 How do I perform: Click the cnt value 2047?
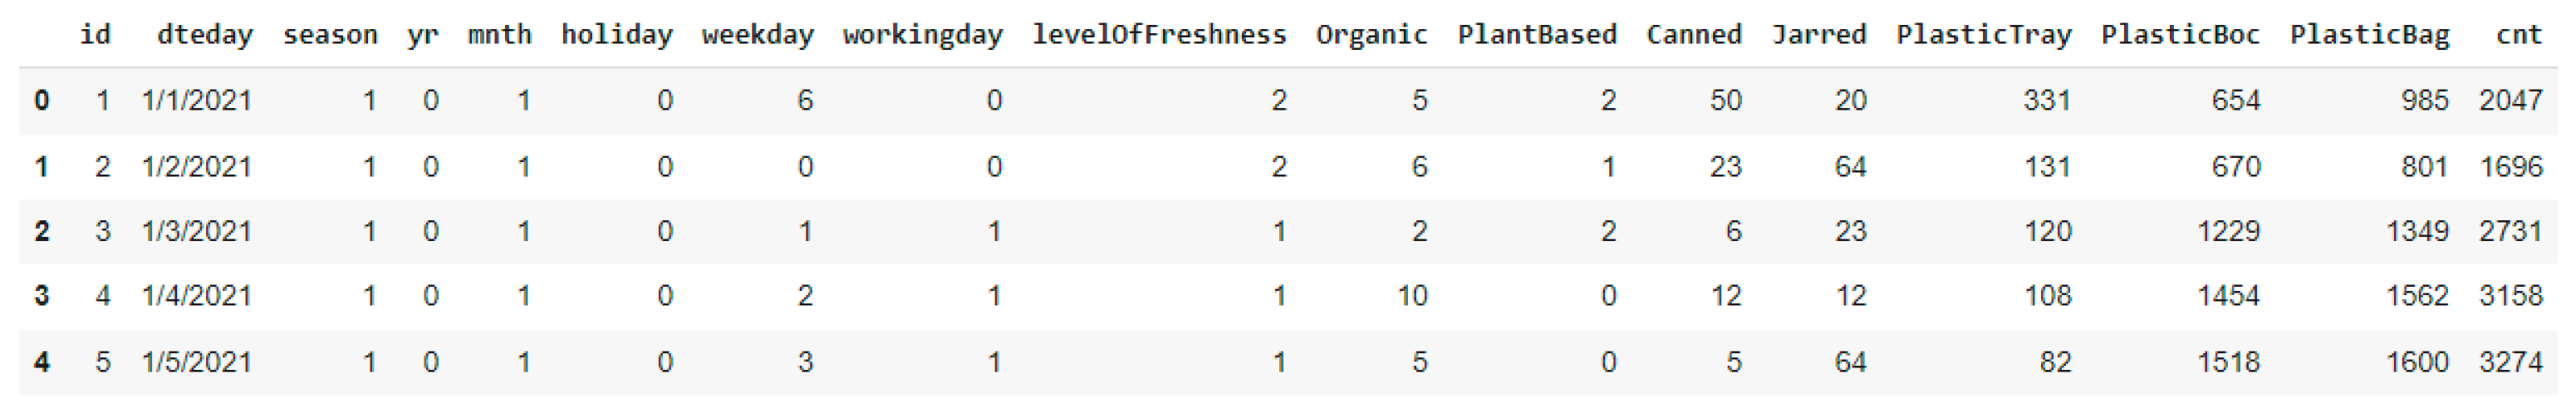[x=2510, y=100]
